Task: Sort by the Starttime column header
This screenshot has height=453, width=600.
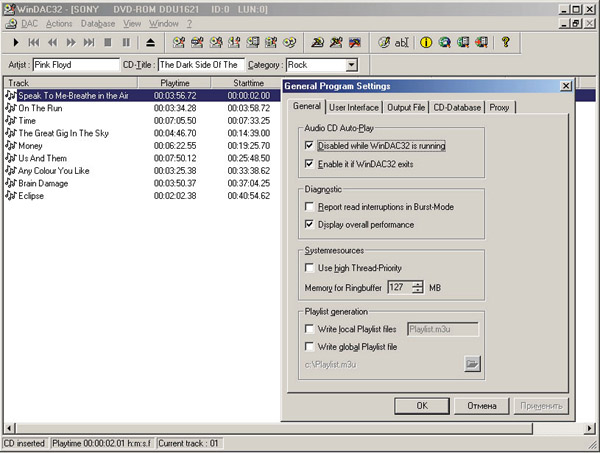Action: 247,83
